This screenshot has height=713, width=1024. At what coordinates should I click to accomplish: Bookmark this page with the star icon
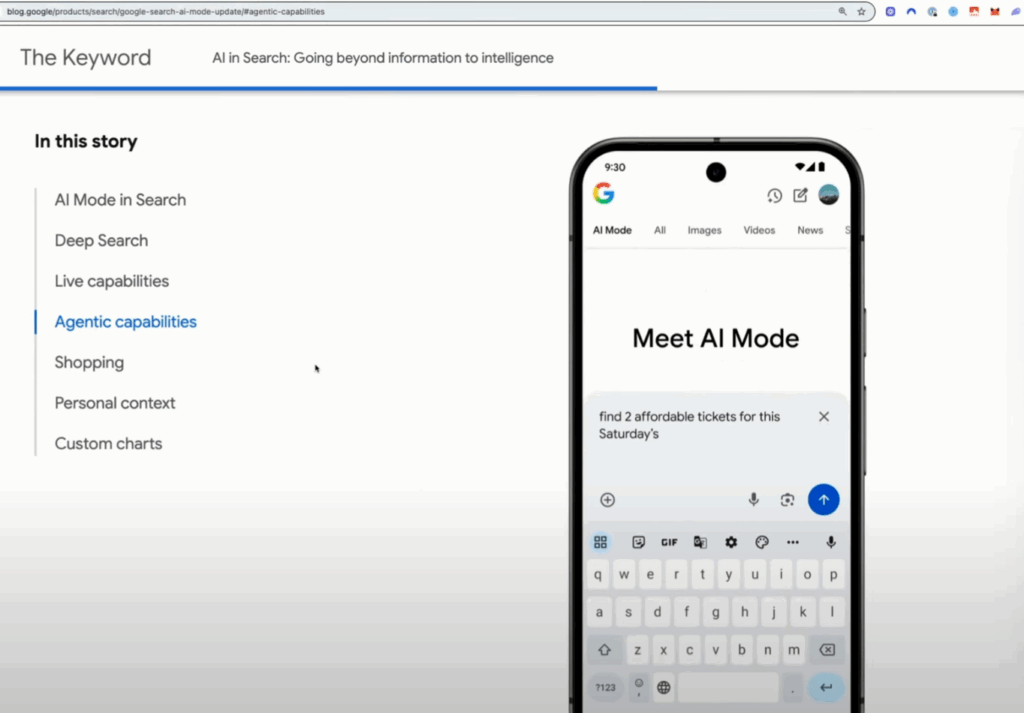pyautogui.click(x=861, y=12)
